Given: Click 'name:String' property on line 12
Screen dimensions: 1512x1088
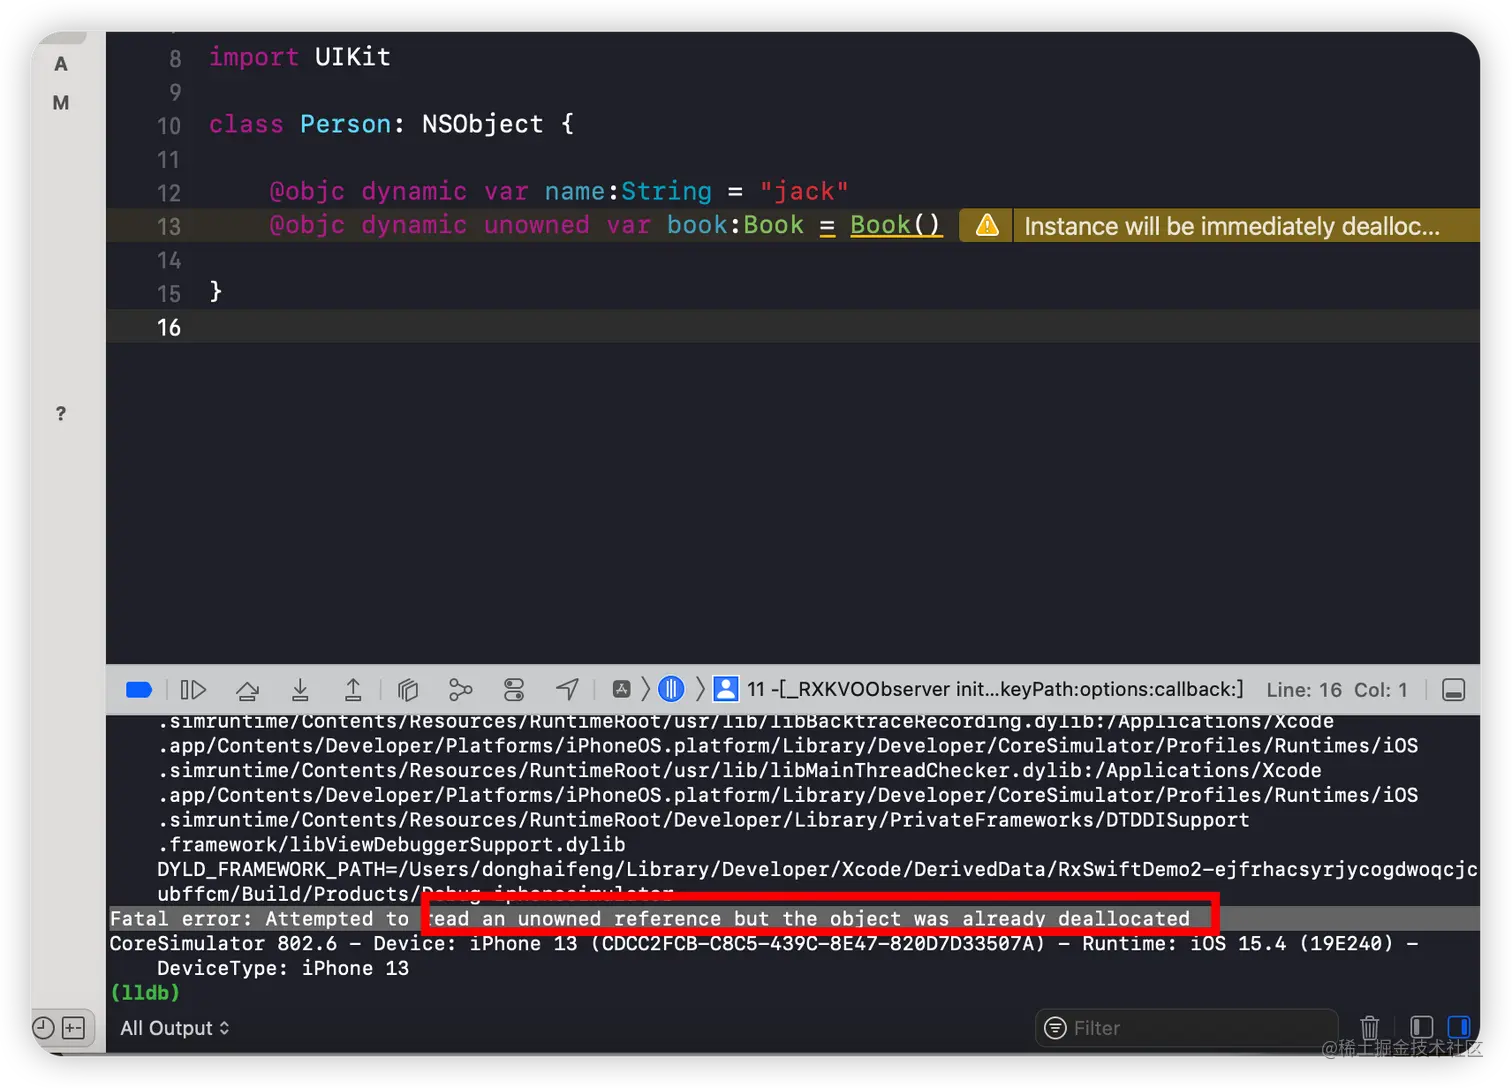Looking at the screenshot, I should (x=628, y=191).
